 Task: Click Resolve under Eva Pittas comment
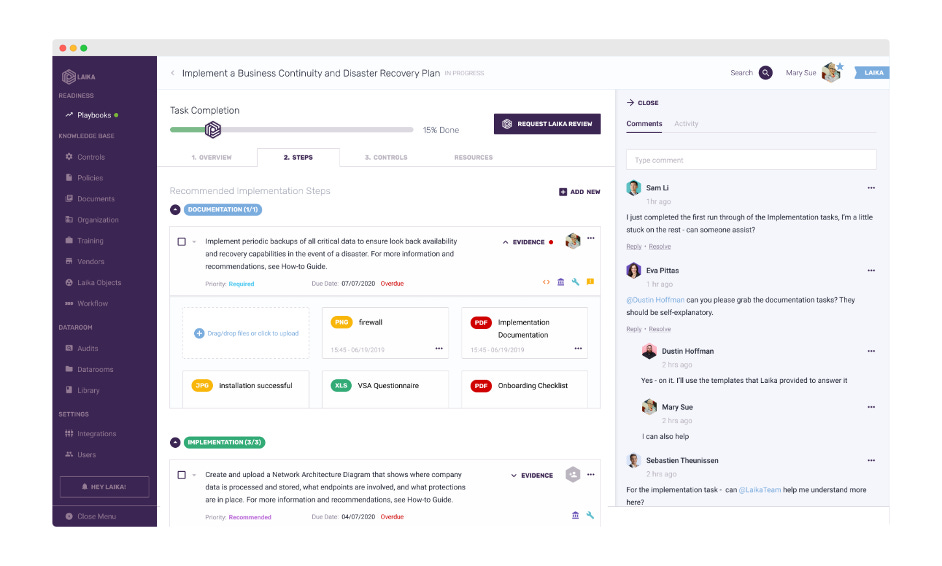coord(660,329)
